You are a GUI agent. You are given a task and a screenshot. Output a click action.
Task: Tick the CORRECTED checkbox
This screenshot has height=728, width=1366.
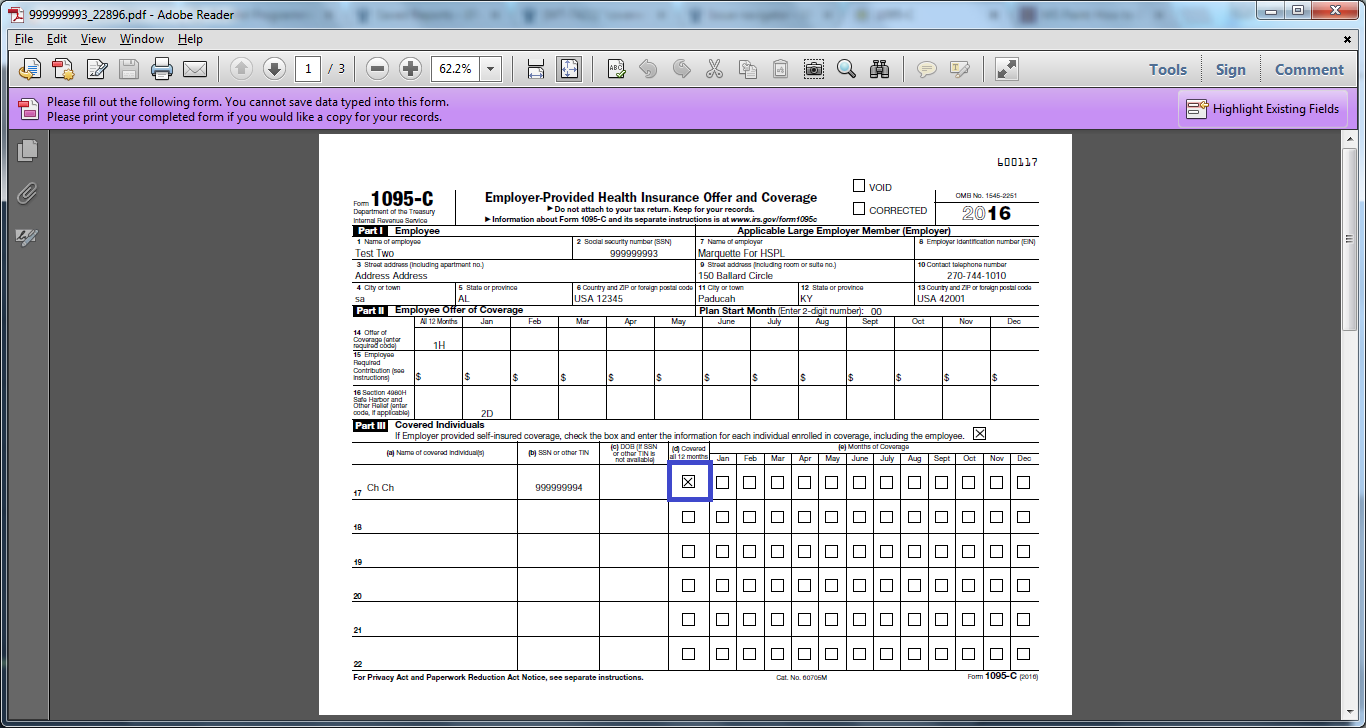[x=859, y=209]
